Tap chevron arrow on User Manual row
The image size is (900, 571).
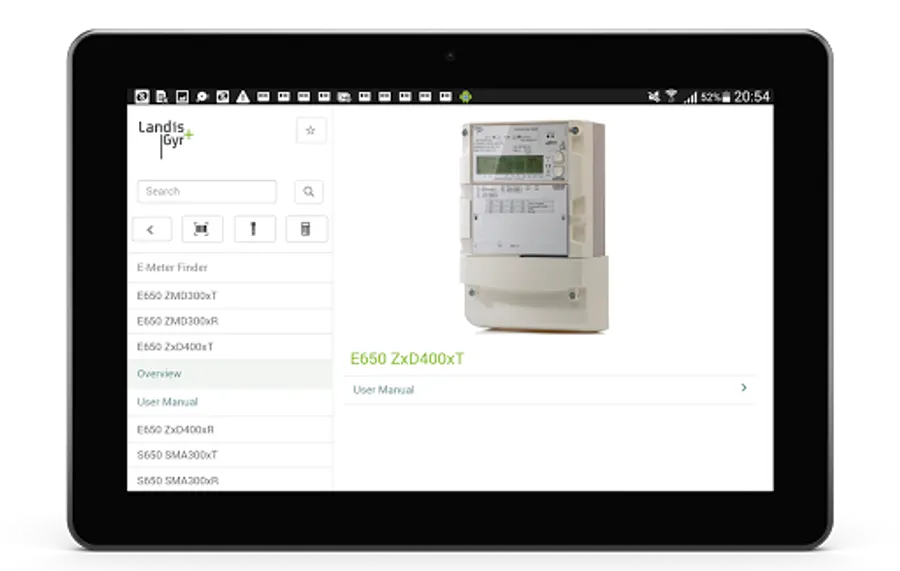pos(744,388)
